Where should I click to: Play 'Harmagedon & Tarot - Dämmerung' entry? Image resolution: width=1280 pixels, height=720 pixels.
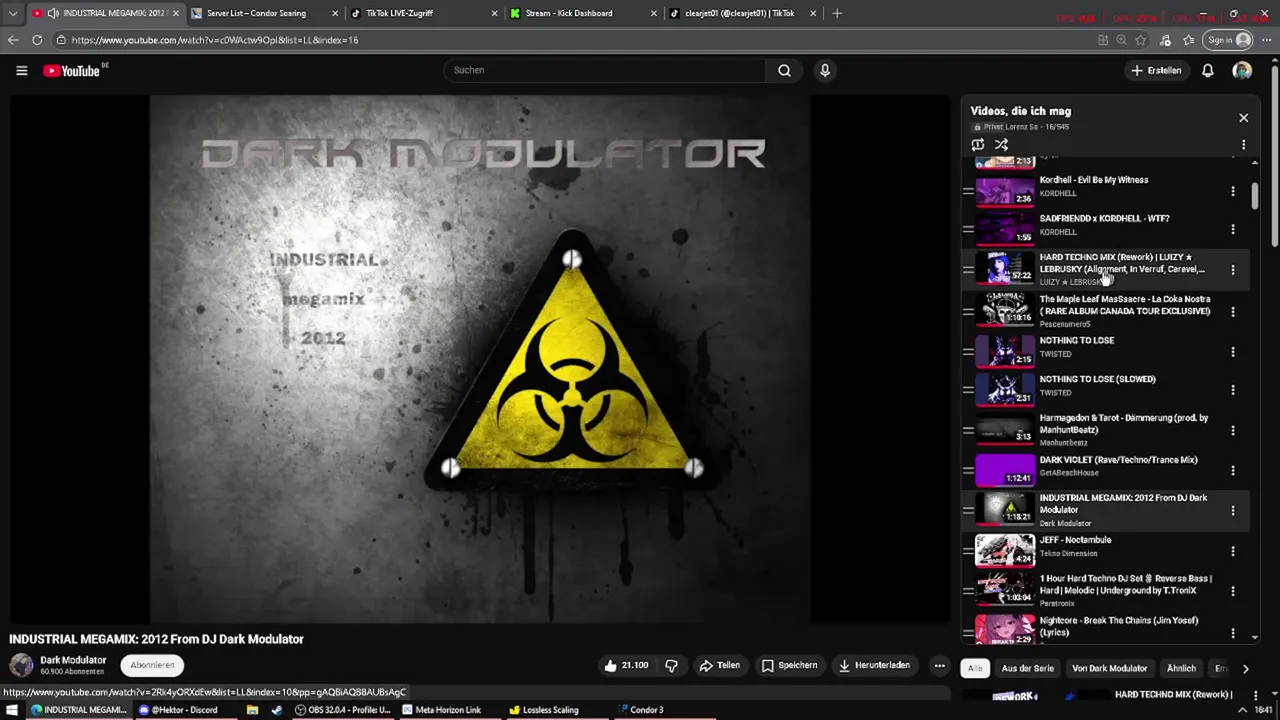click(x=1124, y=424)
